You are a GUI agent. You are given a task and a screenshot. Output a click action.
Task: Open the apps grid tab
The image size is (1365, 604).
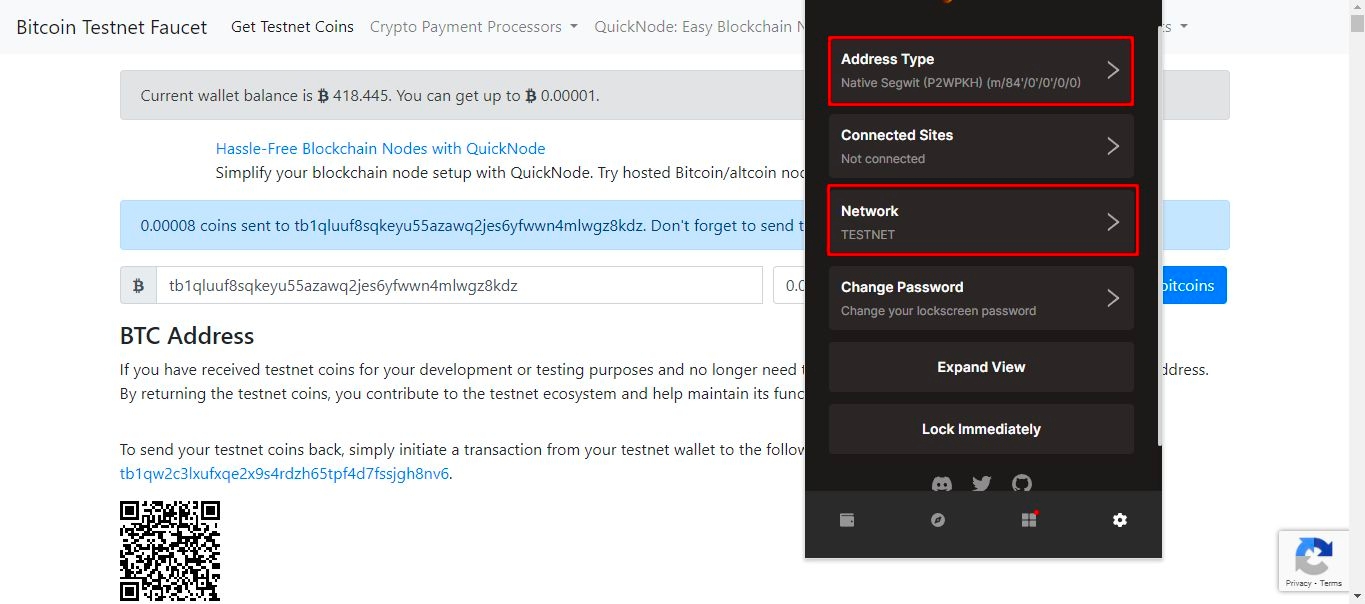[x=1029, y=520]
